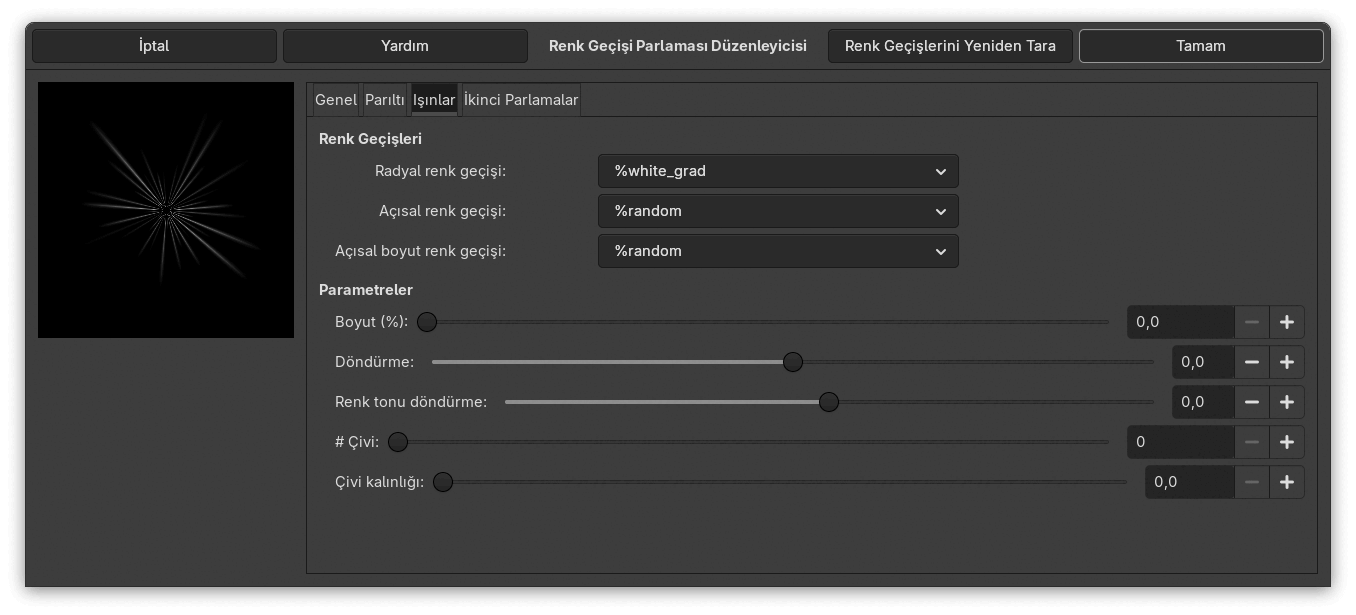Click the # Çivi value field
Image resolution: width=1356 pixels, height=615 pixels.
(x=1180, y=442)
